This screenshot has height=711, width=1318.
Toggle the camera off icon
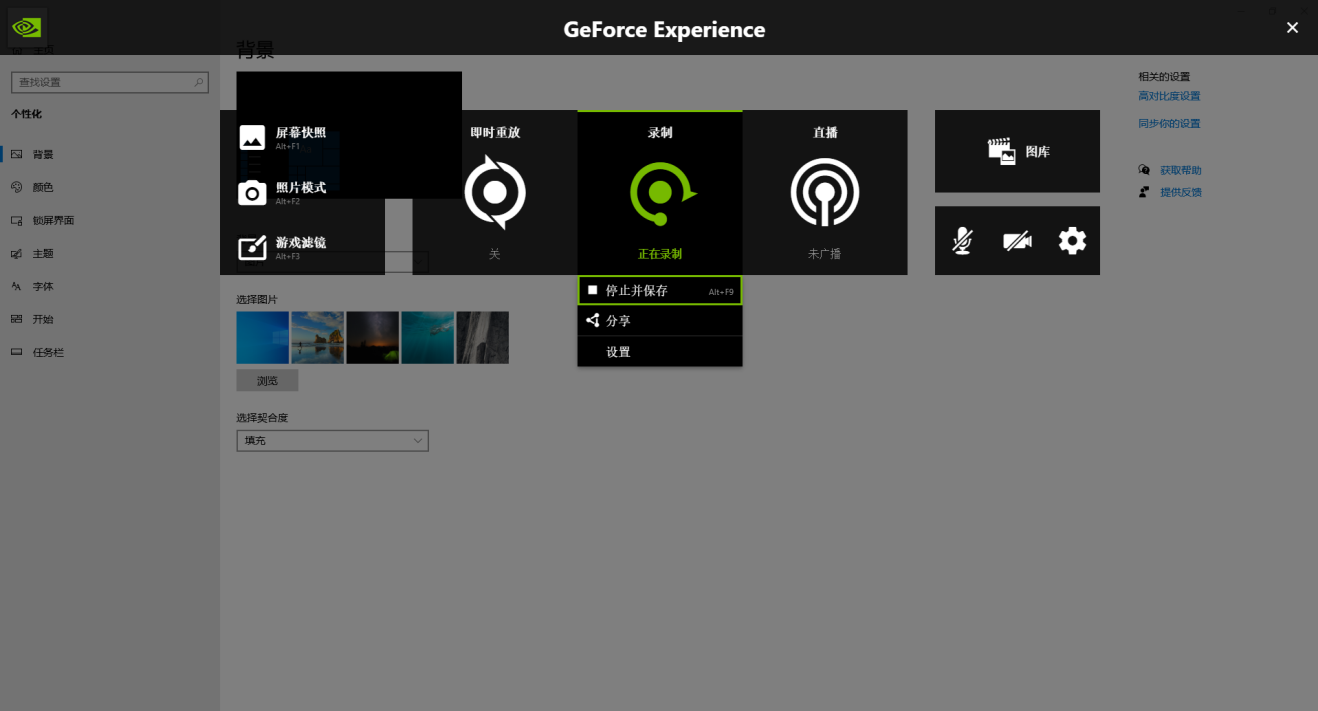(x=1017, y=241)
